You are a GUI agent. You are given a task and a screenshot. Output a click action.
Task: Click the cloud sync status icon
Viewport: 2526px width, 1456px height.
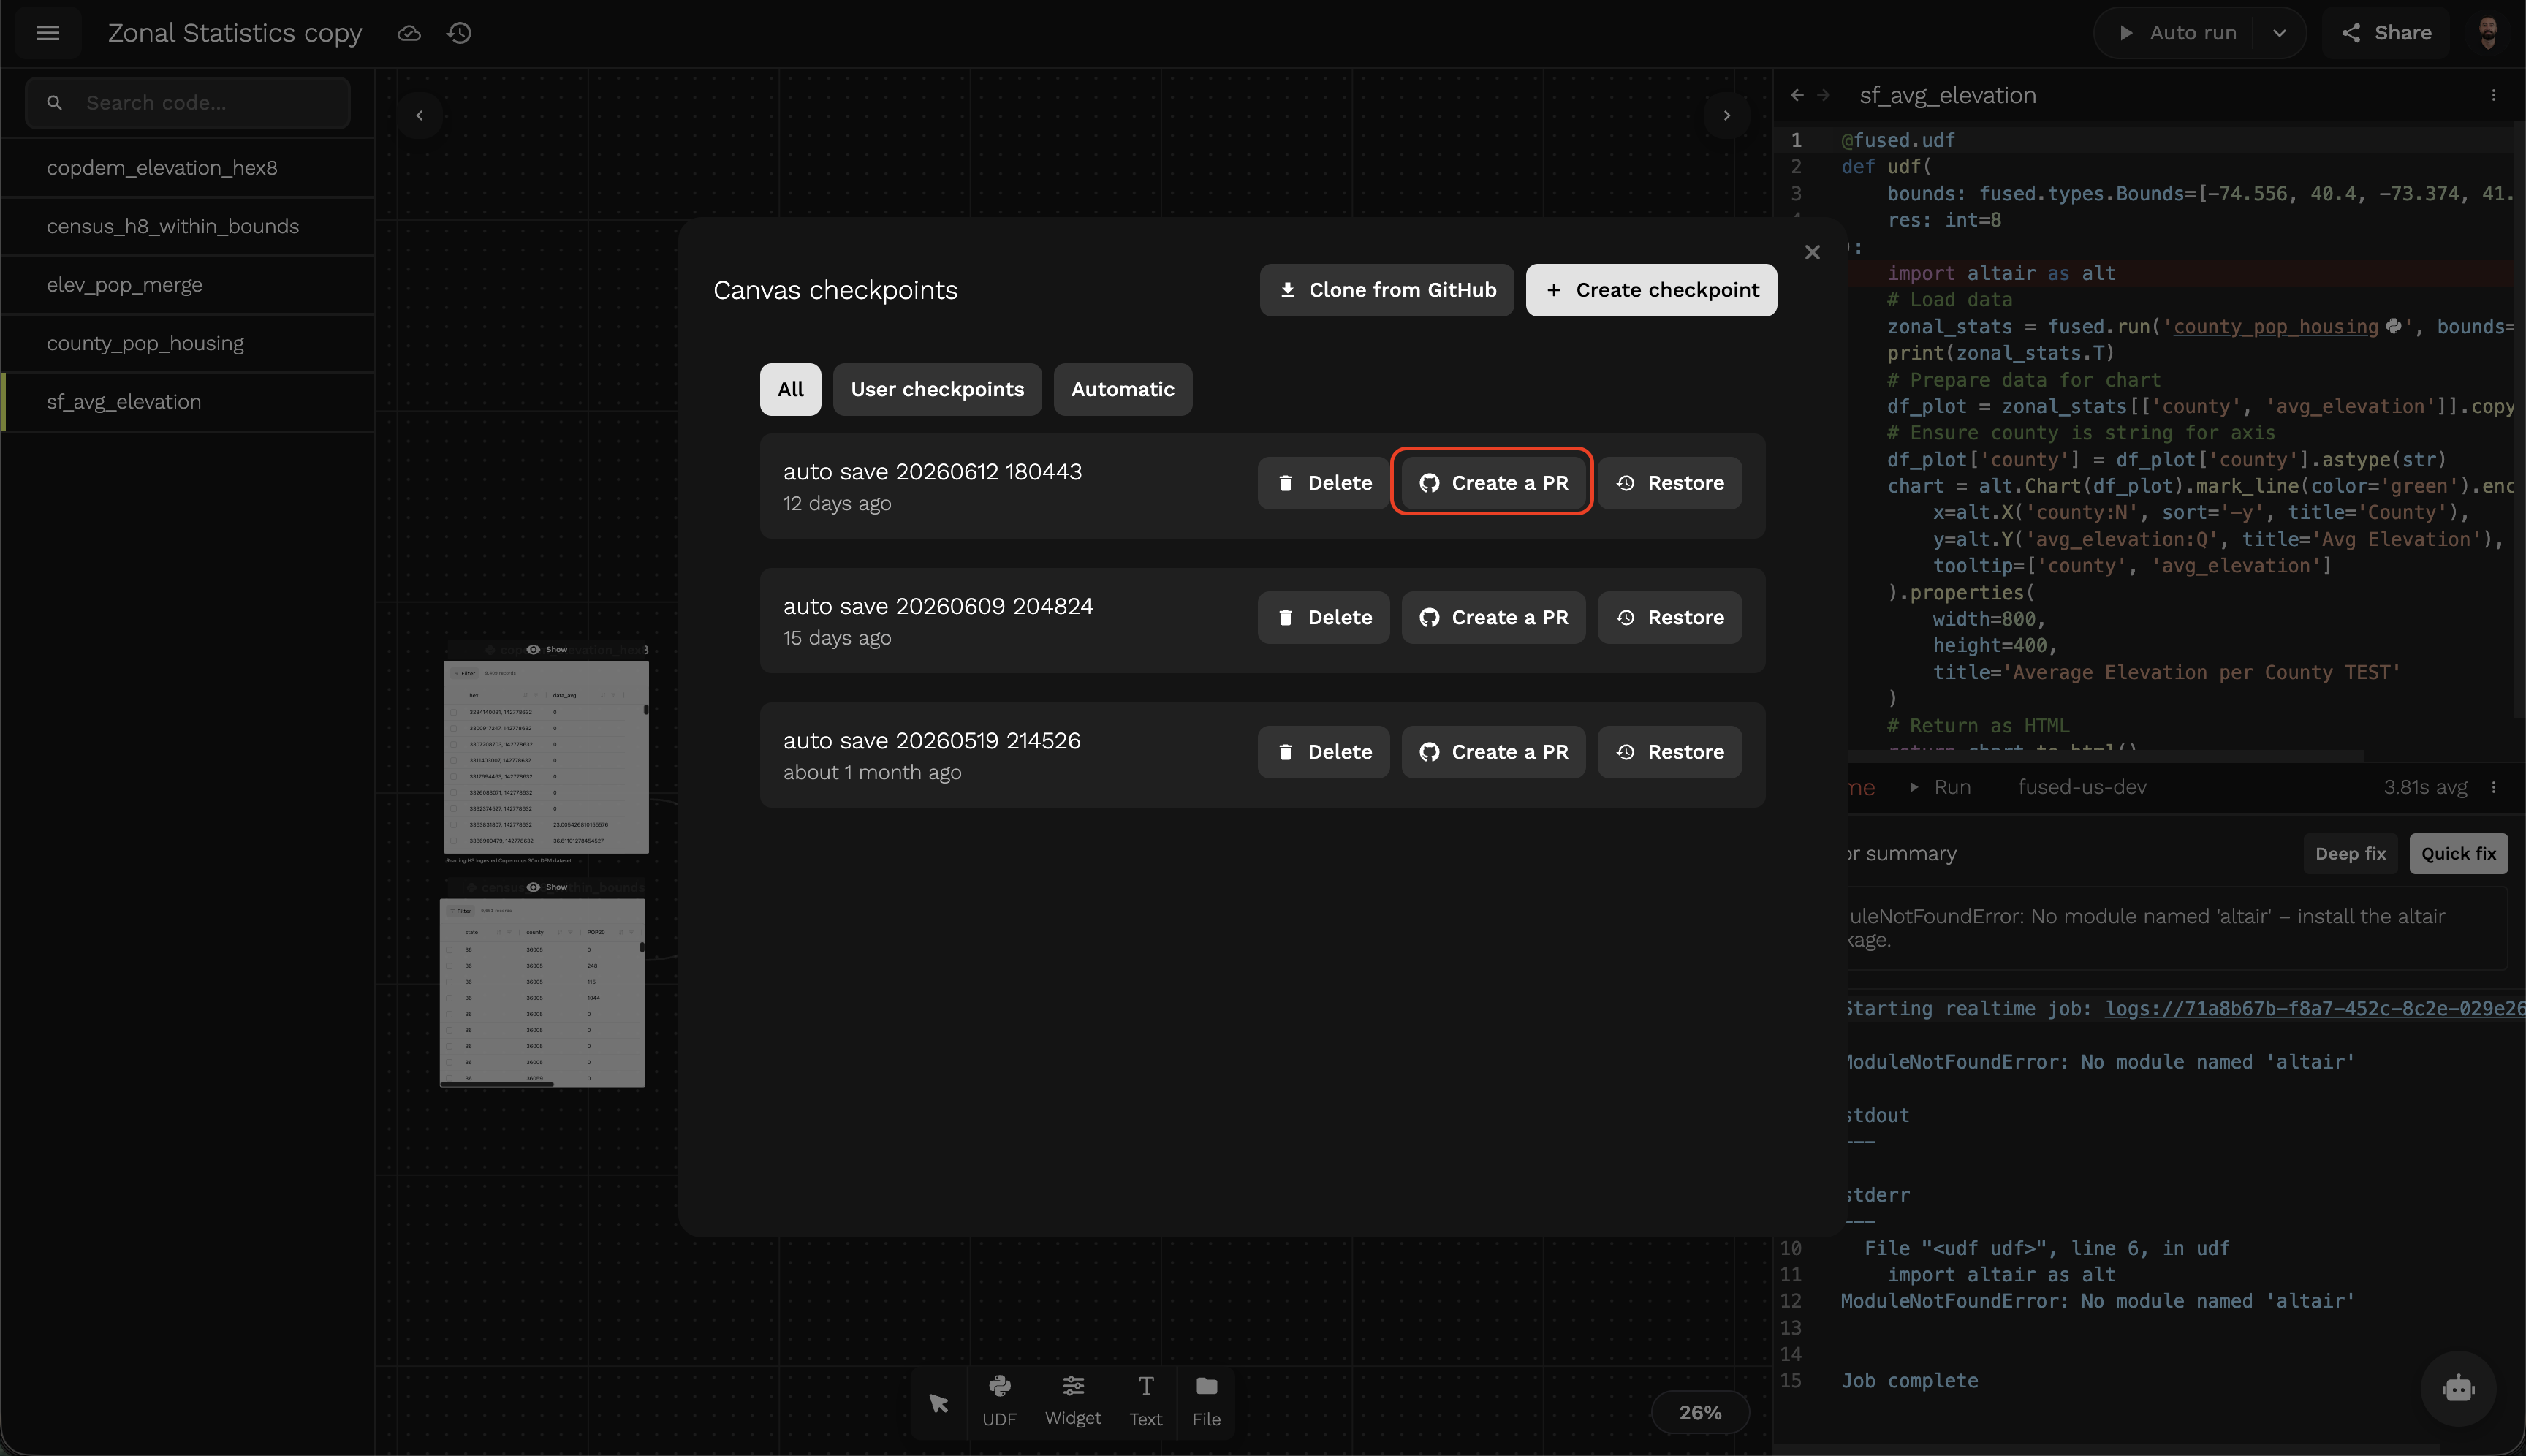[x=409, y=33]
